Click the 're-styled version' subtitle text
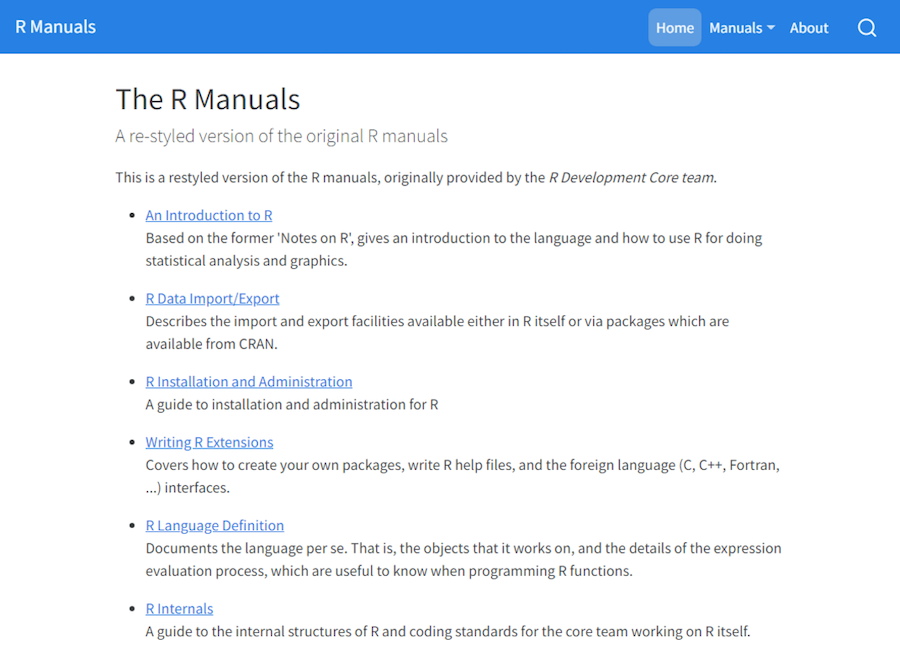Image resolution: width=900 pixels, height=667 pixels. pos(282,136)
